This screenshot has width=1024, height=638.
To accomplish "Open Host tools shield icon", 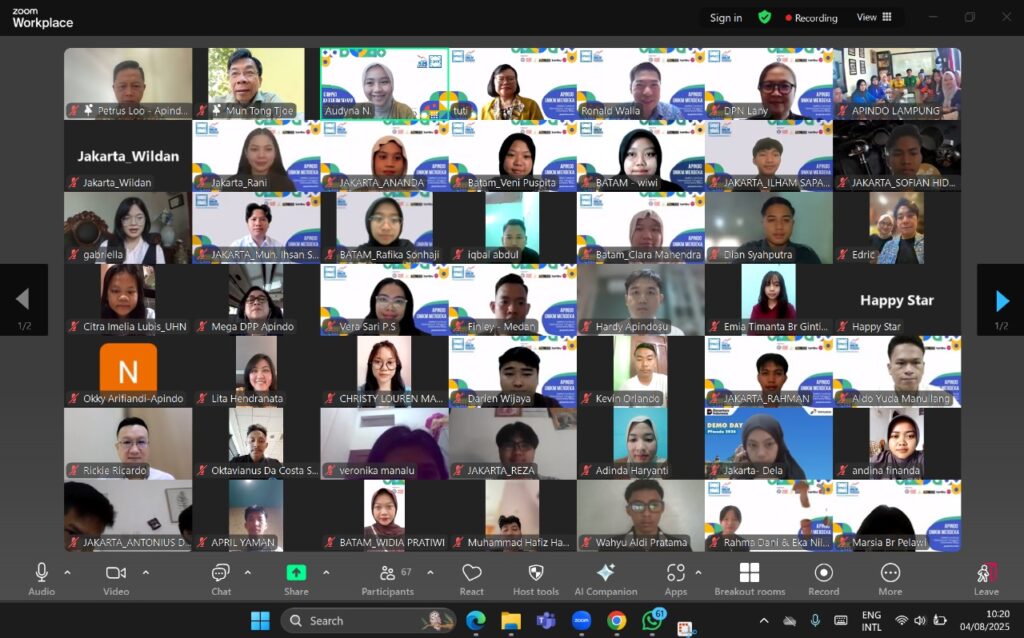I will (x=536, y=577).
